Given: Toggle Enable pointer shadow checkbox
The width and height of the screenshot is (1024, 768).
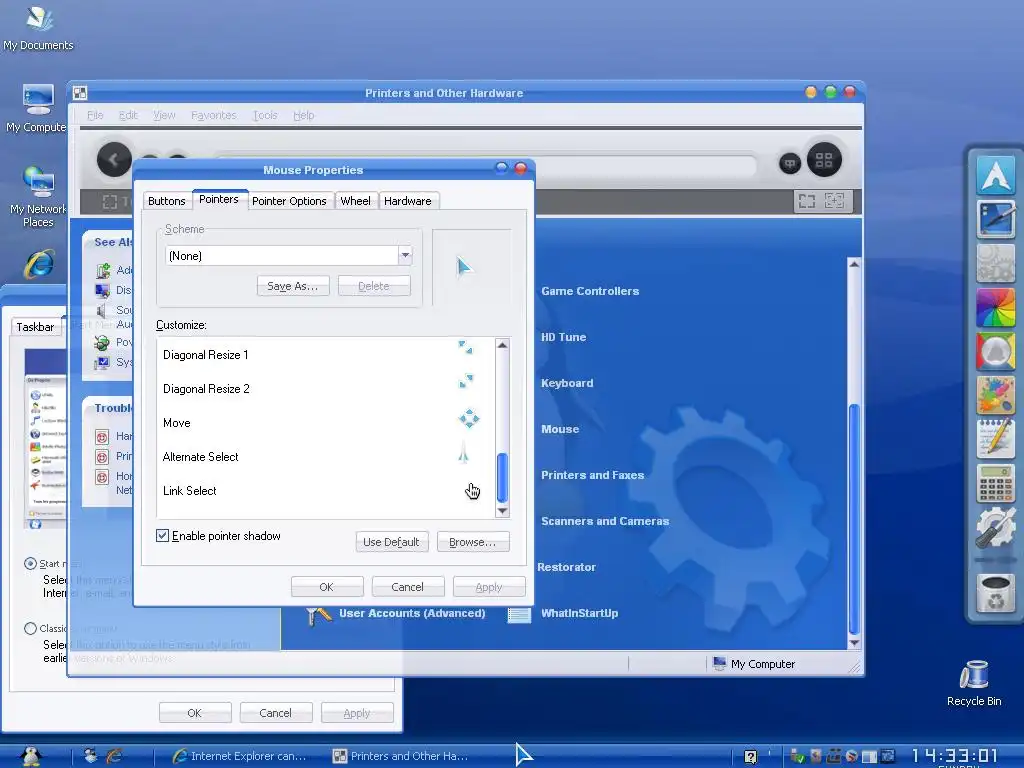Looking at the screenshot, I should (x=163, y=536).
